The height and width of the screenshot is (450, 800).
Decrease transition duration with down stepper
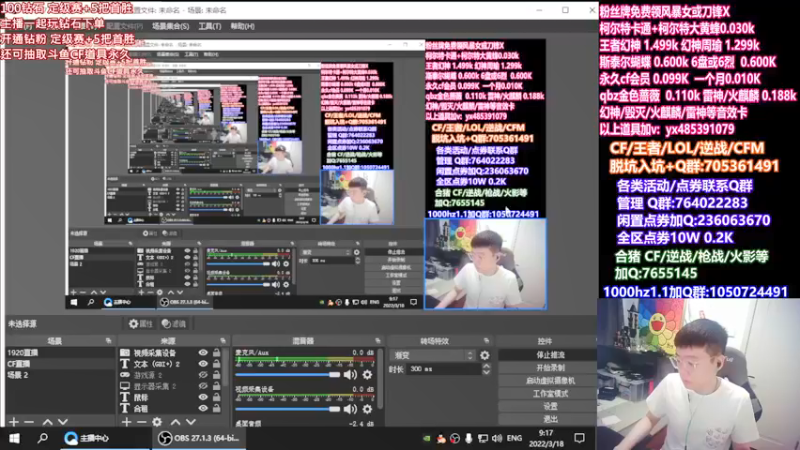point(486,372)
